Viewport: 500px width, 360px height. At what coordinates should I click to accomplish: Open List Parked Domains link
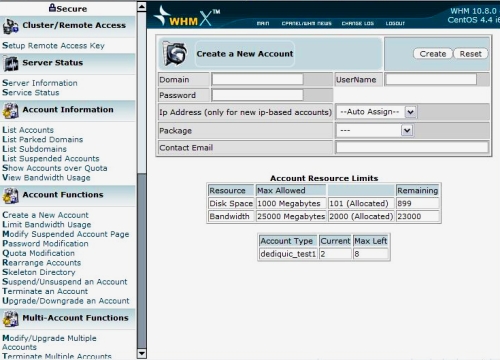coord(43,139)
